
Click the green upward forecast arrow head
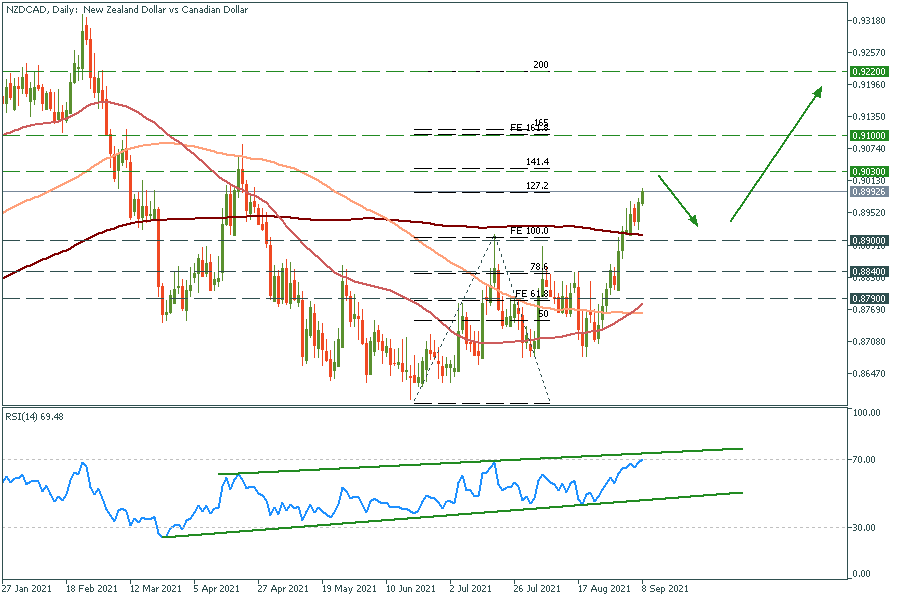[817, 92]
